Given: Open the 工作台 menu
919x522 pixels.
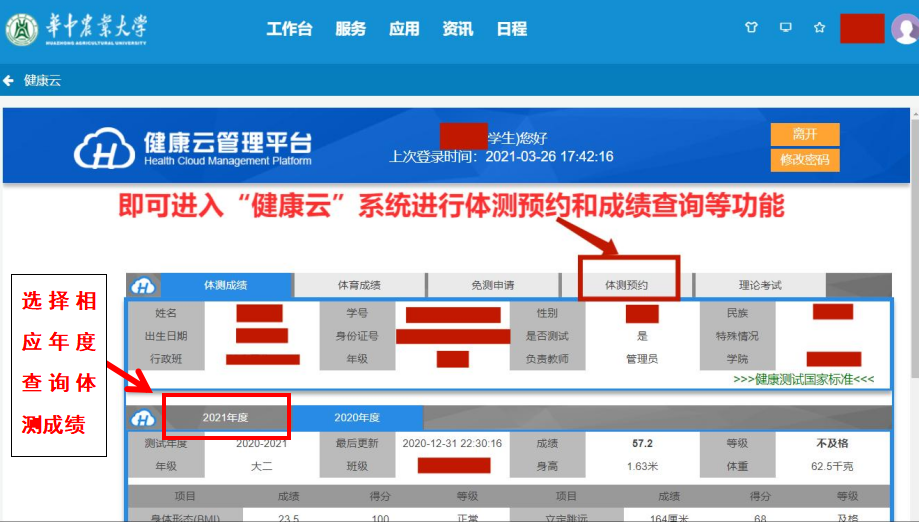Looking at the screenshot, I should click(x=289, y=29).
